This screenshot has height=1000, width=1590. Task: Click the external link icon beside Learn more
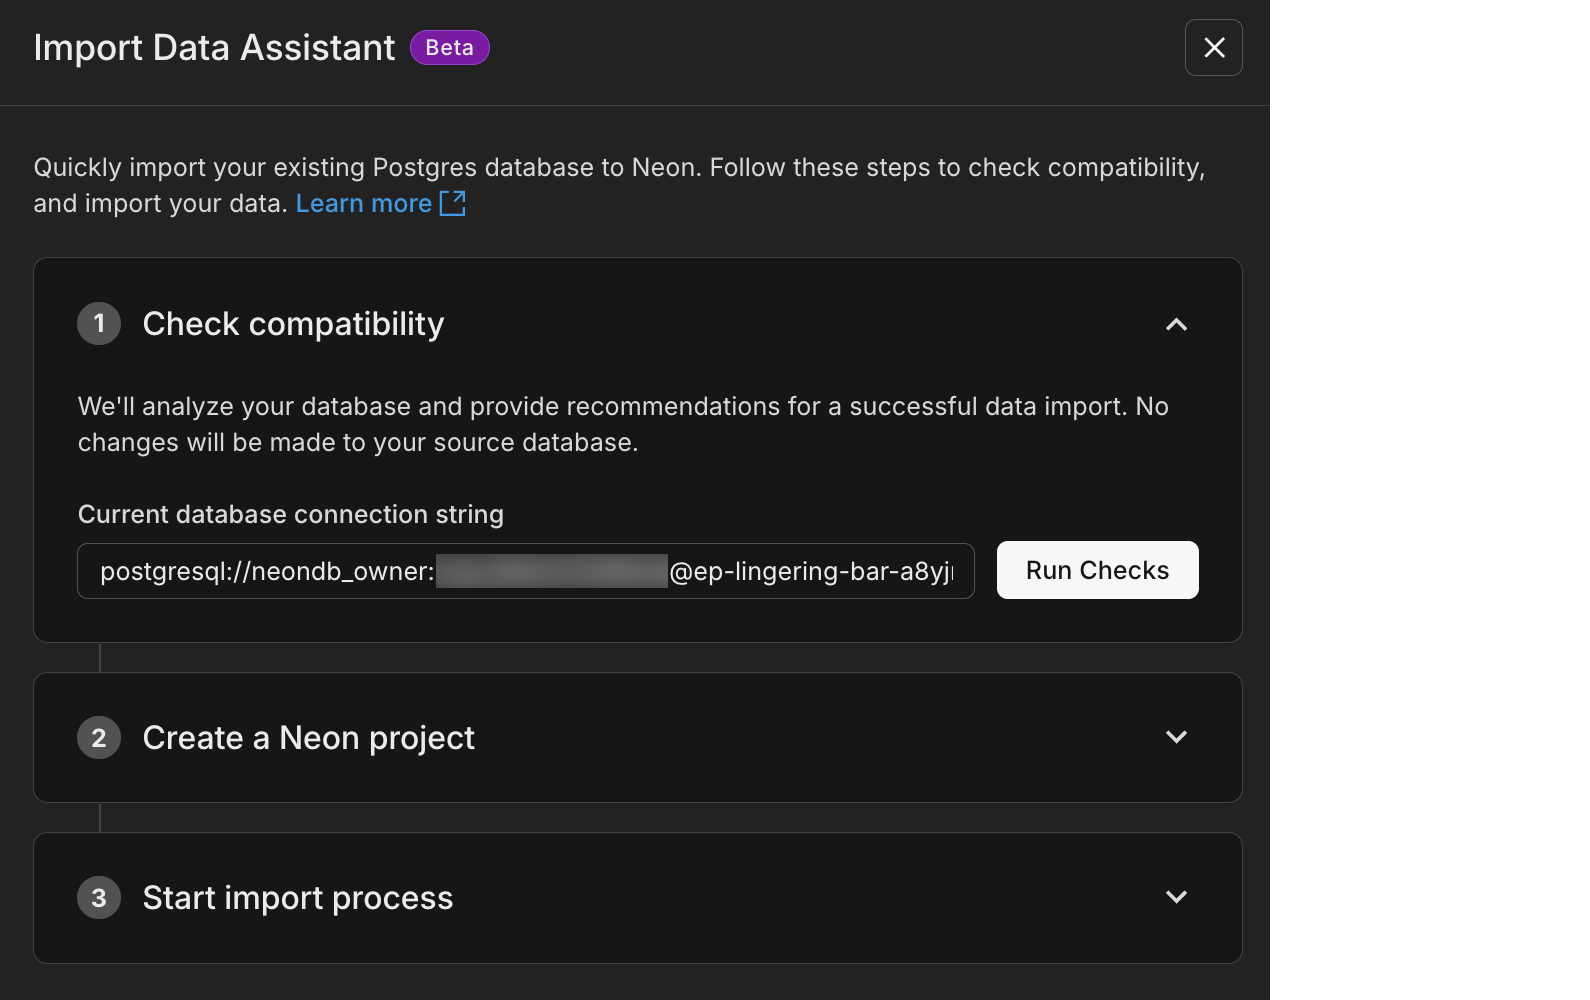click(453, 203)
